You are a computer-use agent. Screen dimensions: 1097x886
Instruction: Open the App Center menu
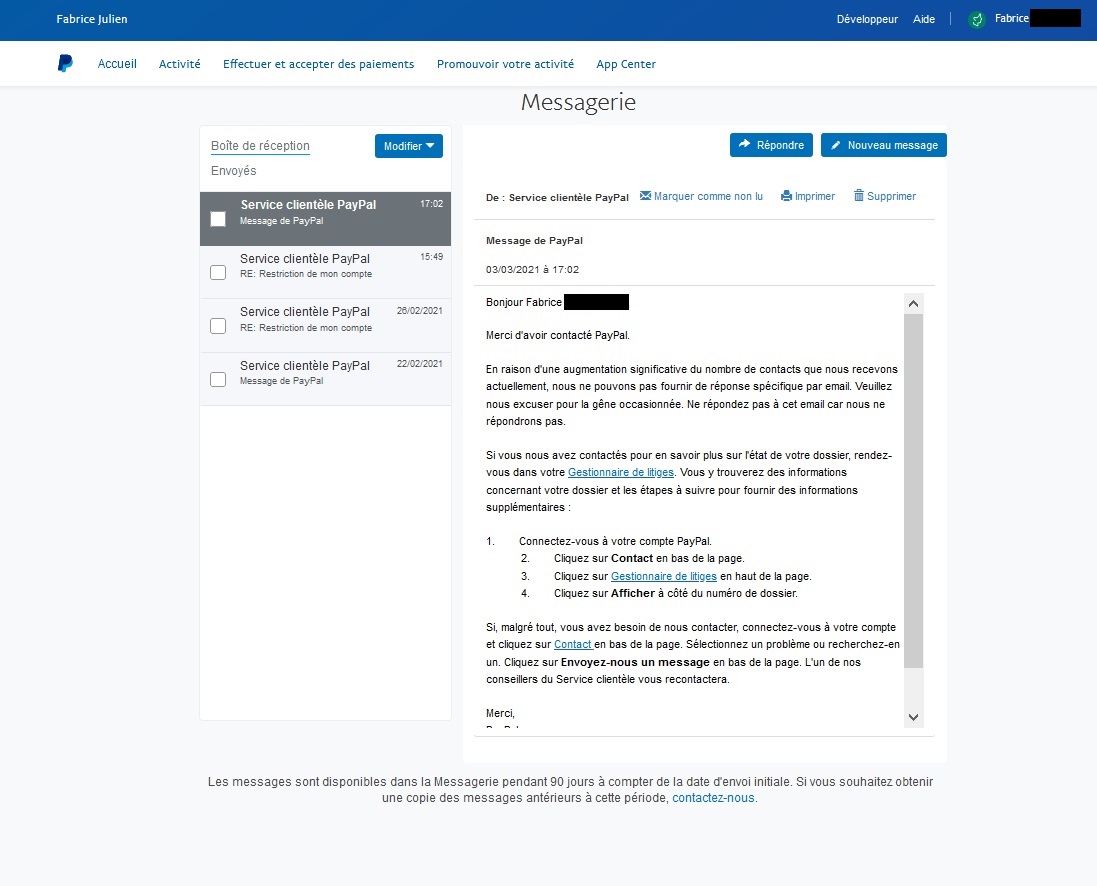coord(625,64)
